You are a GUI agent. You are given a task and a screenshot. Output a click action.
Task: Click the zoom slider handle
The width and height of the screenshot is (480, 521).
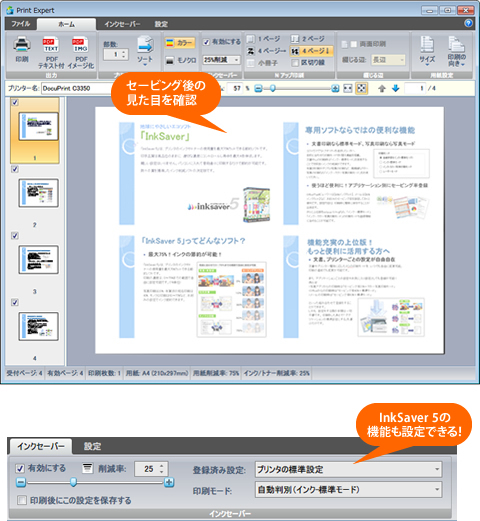point(273,88)
